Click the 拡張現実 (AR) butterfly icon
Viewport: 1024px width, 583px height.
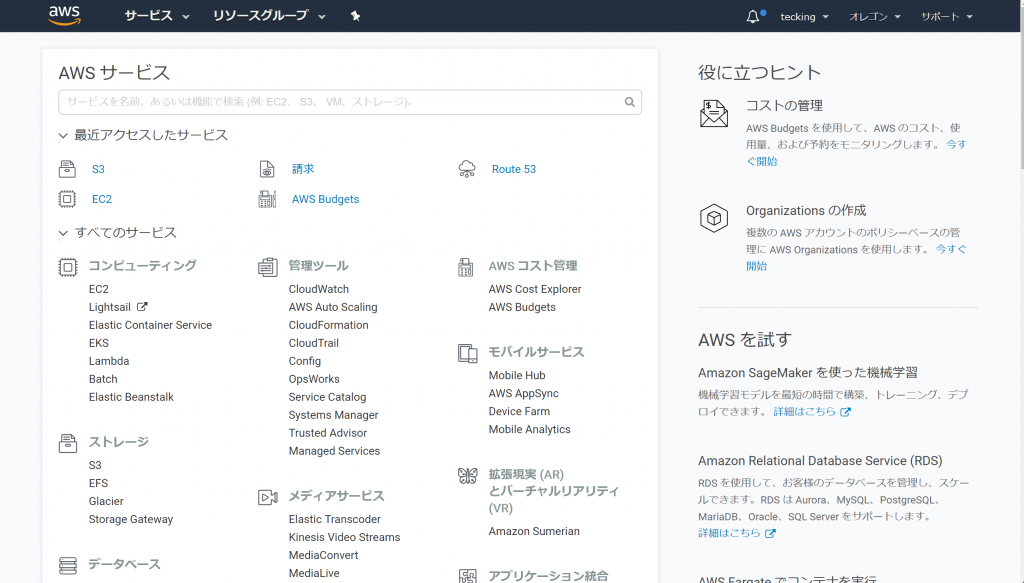[x=468, y=475]
